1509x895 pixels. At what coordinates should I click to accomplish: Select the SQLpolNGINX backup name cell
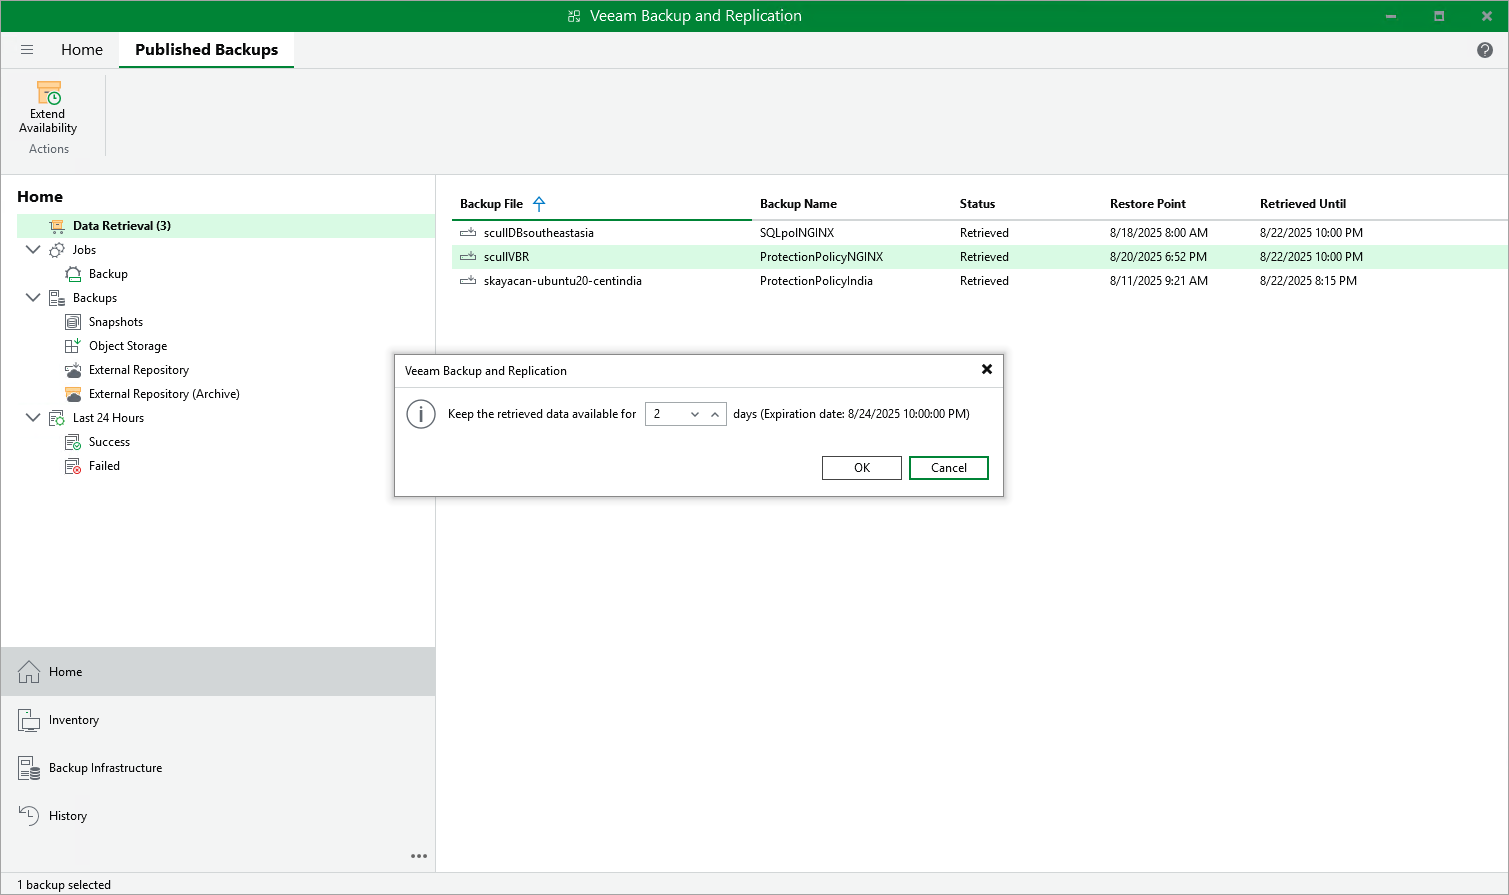797,233
